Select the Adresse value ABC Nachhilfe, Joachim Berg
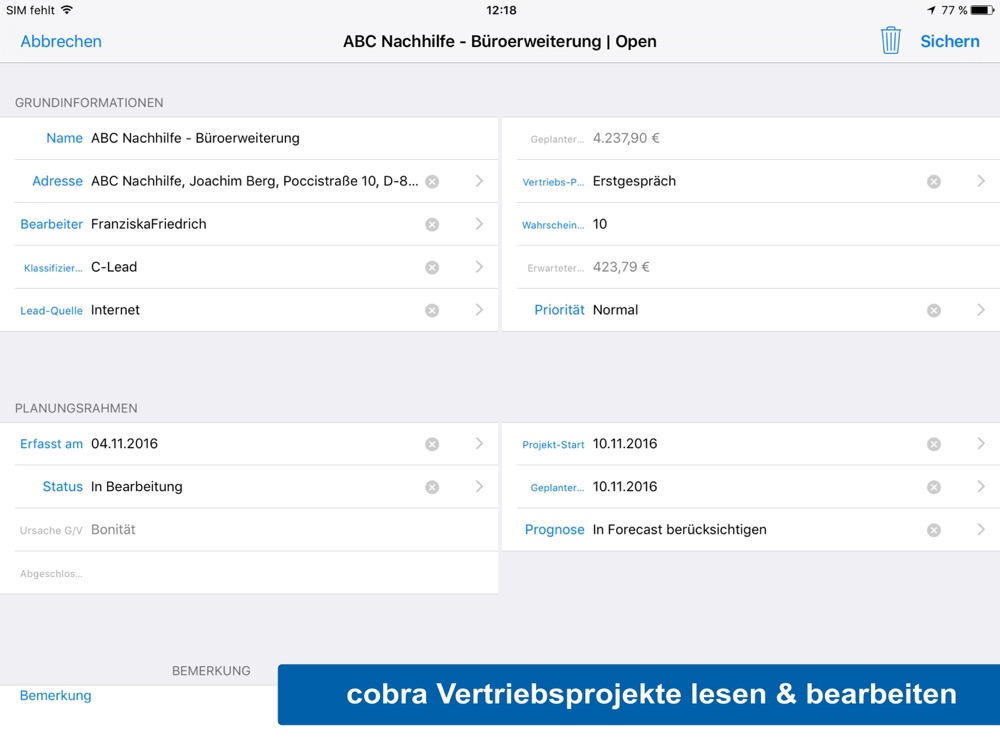This screenshot has height=750, width=1000. click(x=254, y=181)
